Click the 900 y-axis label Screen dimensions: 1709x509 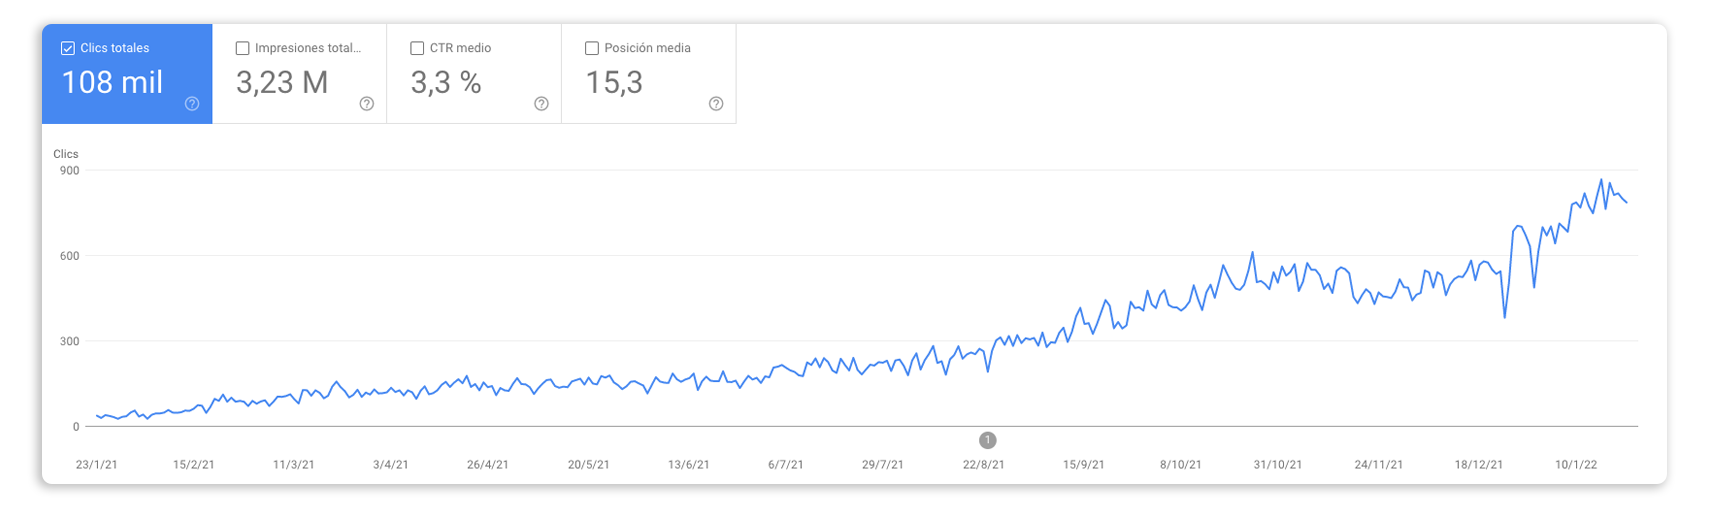click(69, 171)
